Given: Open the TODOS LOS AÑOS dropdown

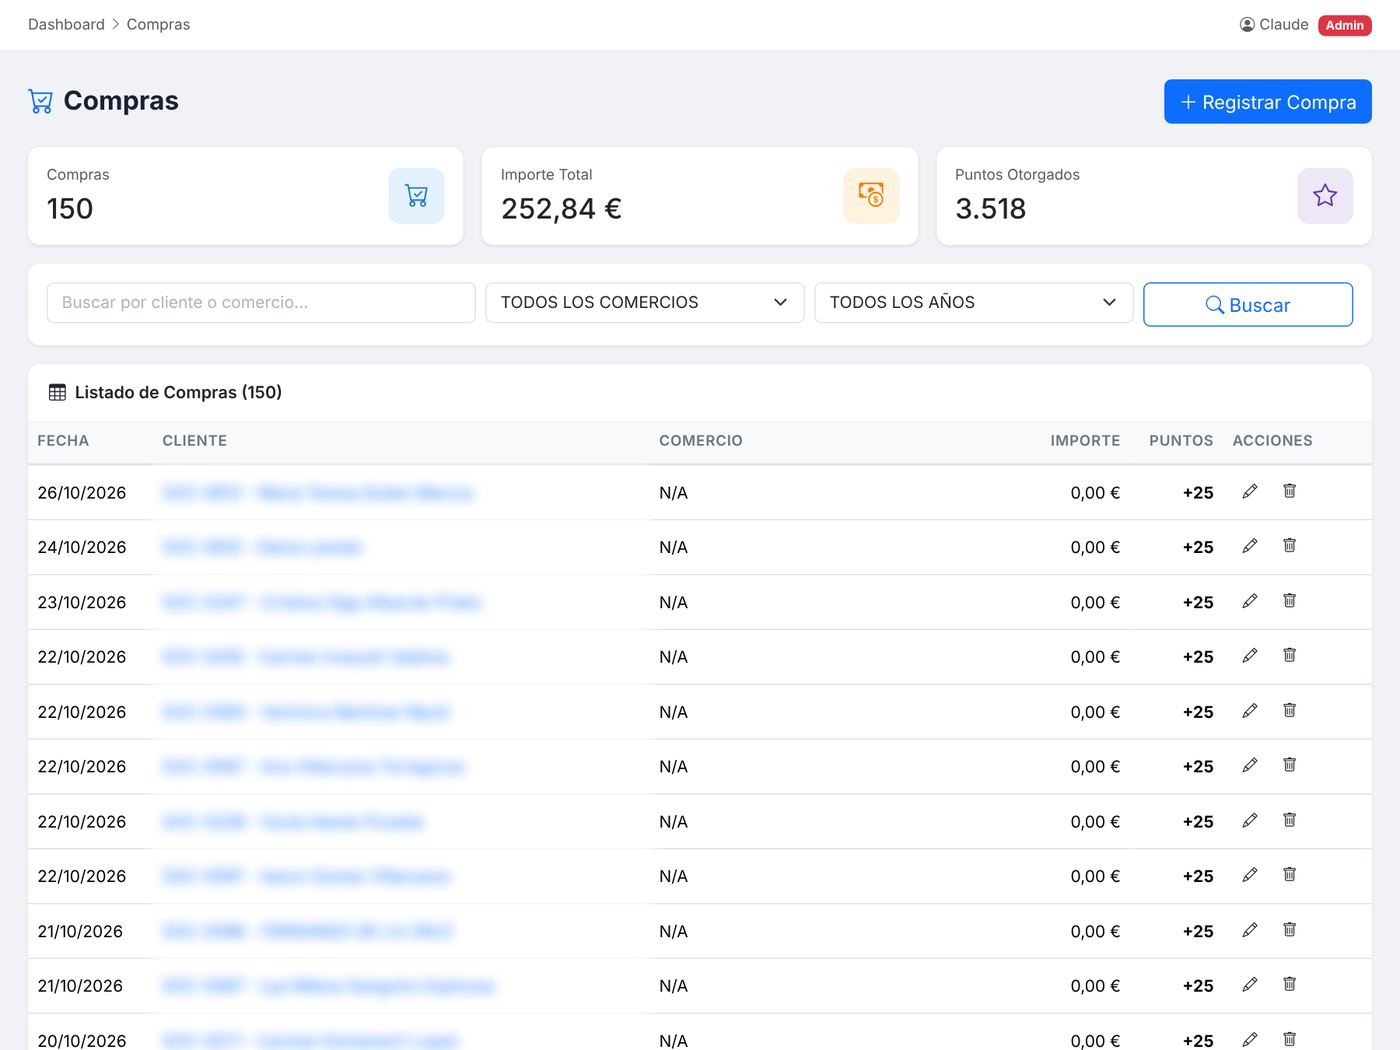Looking at the screenshot, I should tap(973, 303).
